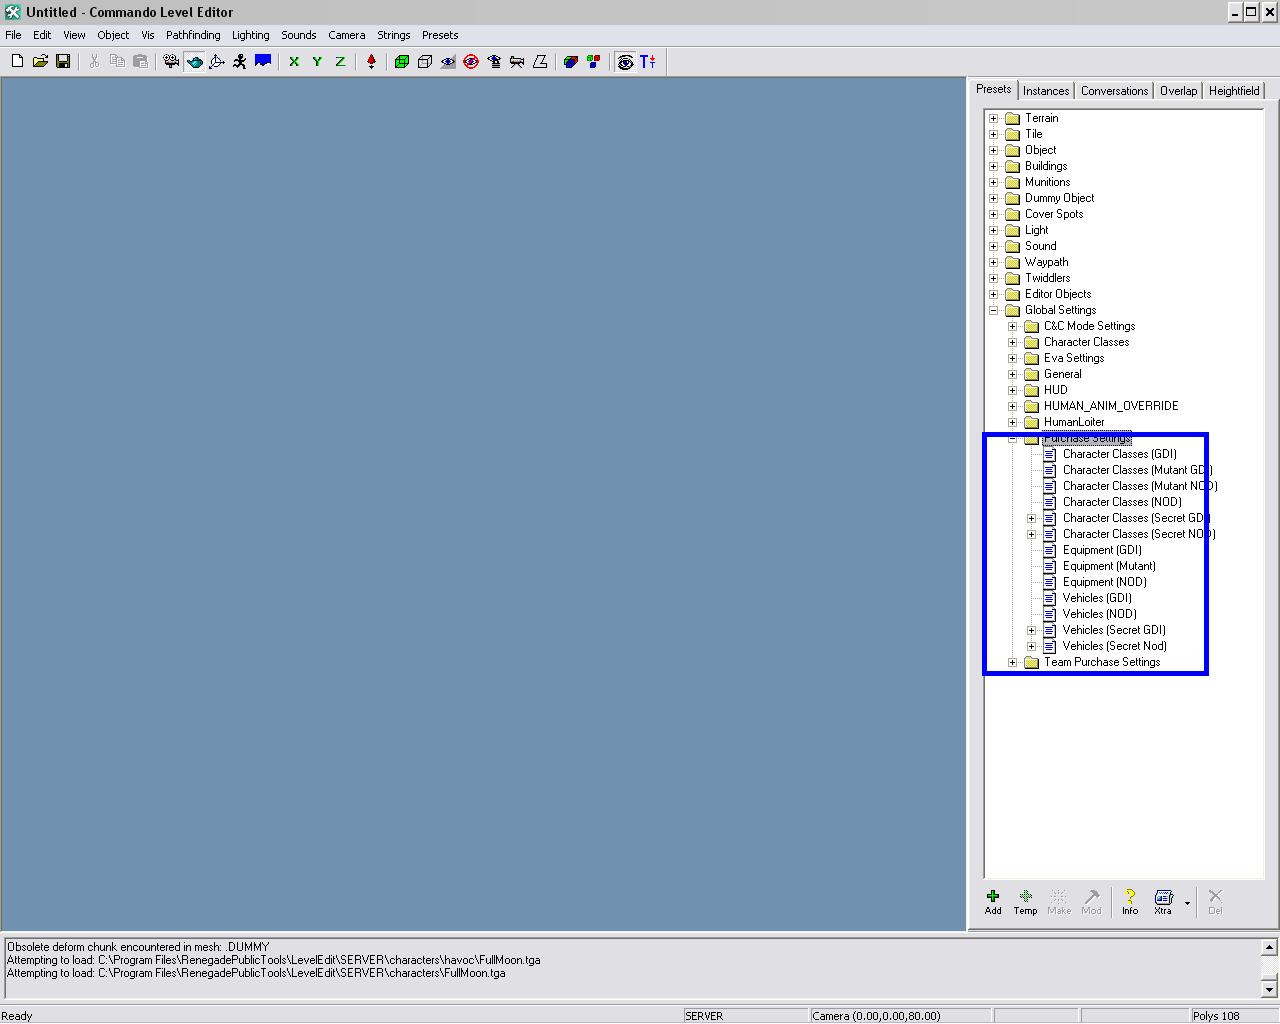
Task: Click the New document toolbar icon
Action: [17, 62]
